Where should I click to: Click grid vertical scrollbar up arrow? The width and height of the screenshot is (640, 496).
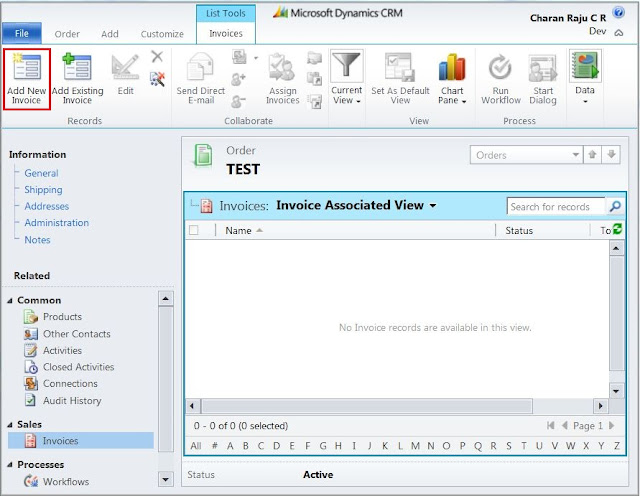616,248
